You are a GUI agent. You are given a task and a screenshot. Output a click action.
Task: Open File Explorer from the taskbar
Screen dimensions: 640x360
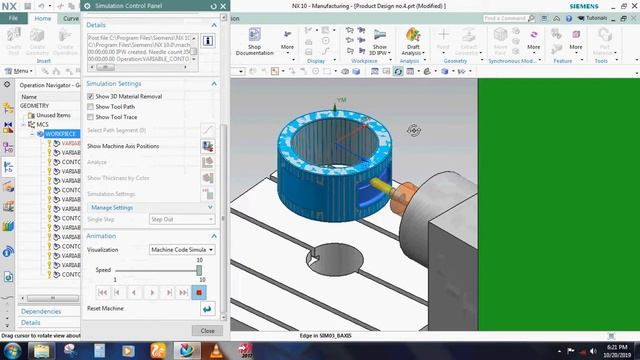tap(41, 351)
